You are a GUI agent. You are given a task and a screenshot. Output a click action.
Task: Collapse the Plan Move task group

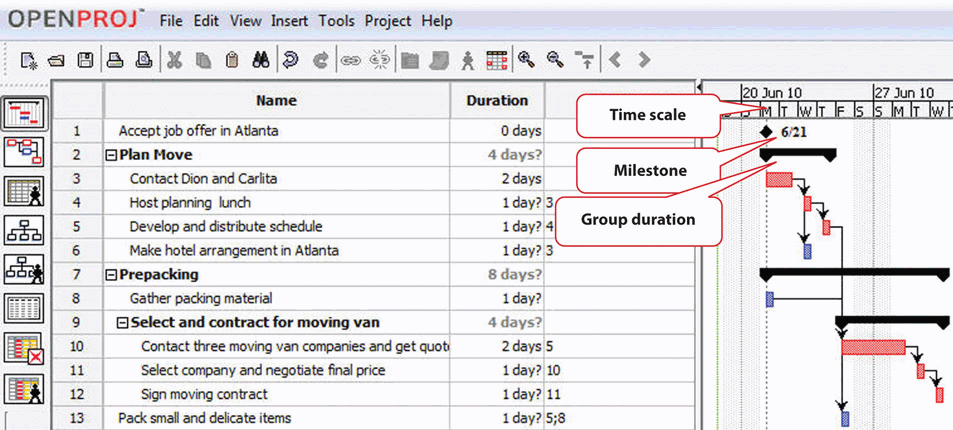point(112,155)
